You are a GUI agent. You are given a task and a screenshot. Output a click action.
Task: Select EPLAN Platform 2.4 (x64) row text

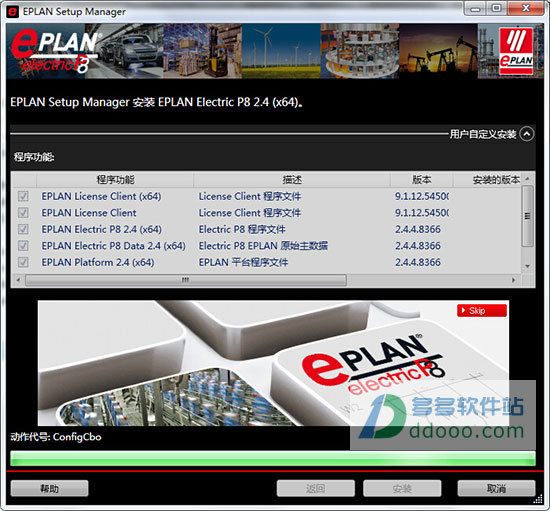click(98, 262)
